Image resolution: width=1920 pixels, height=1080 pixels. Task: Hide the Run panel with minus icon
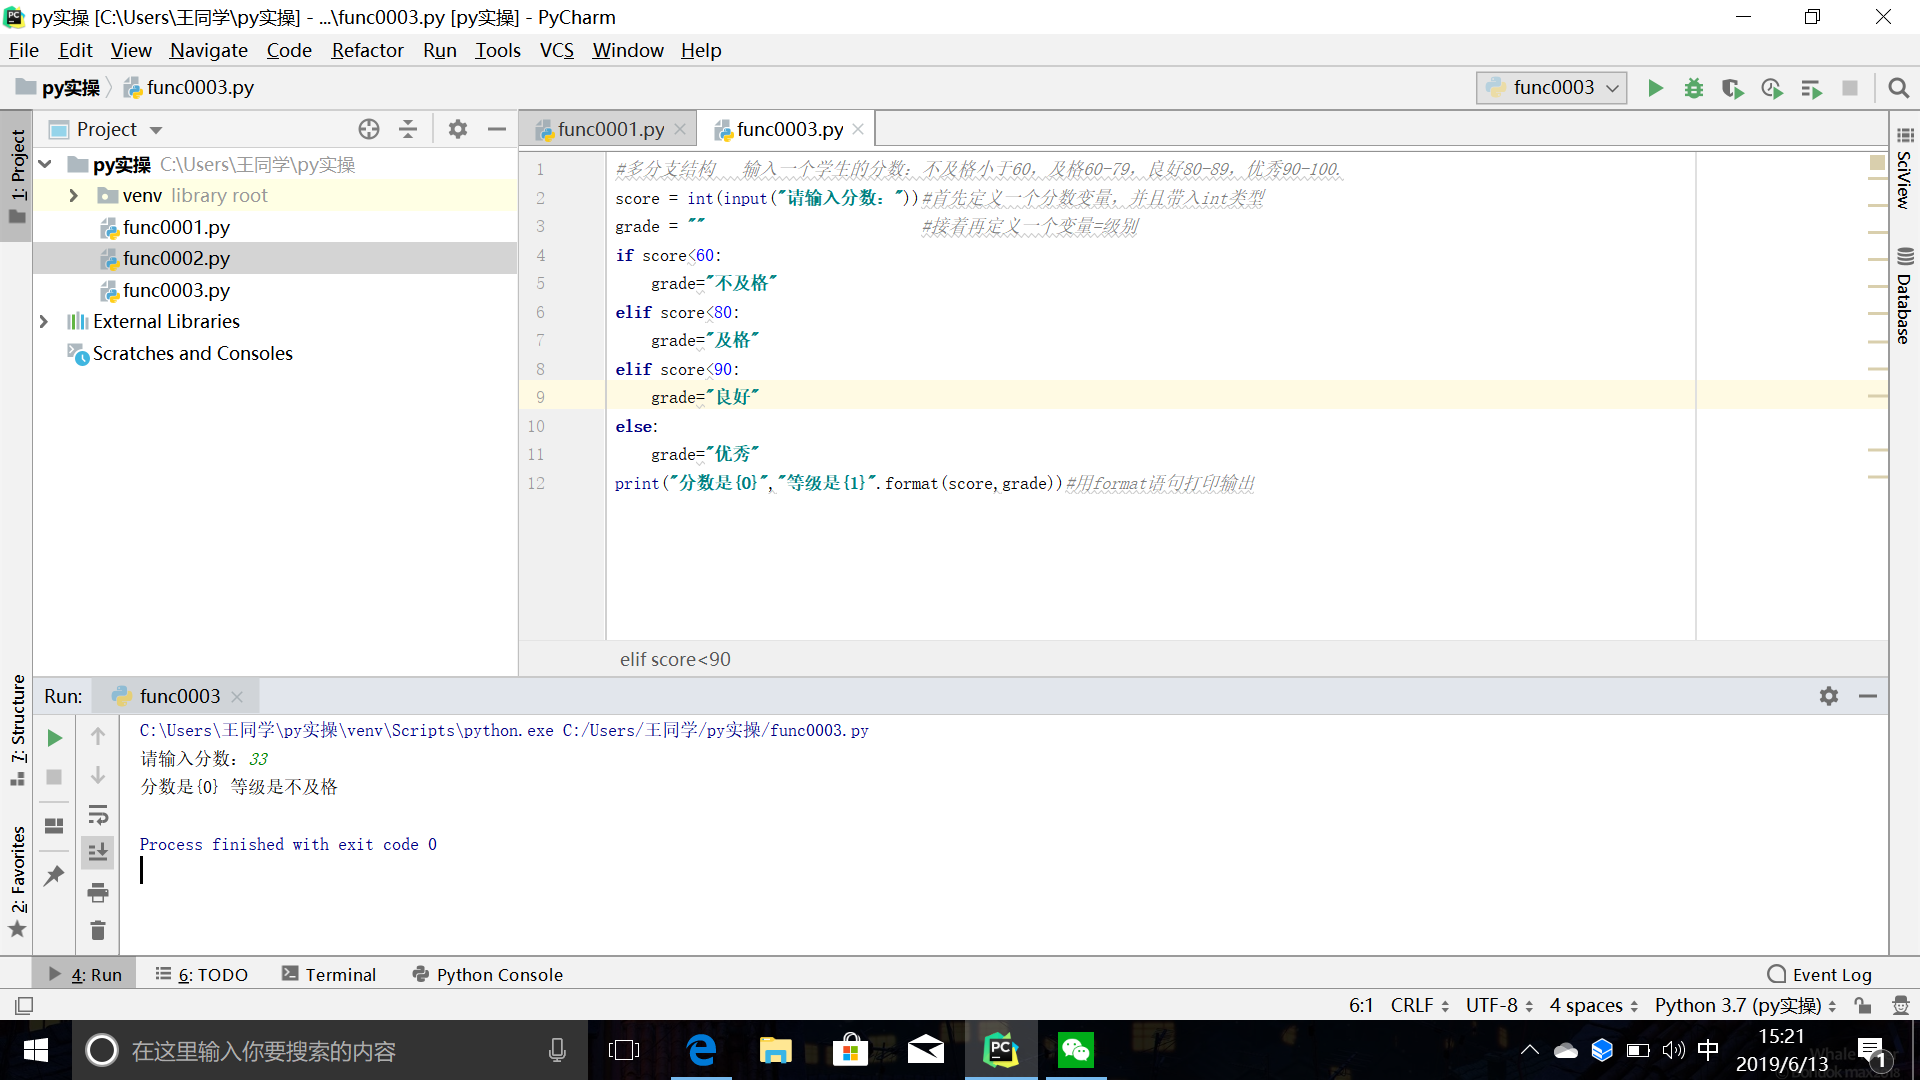(1868, 696)
